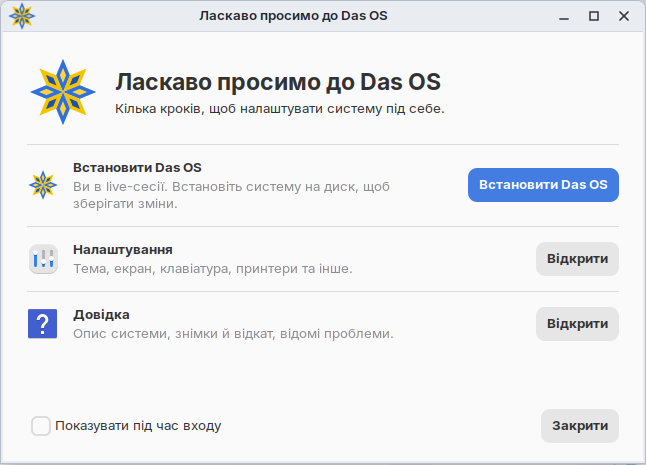
Task: Click the Показувати під час входу label
Action: tap(138, 425)
